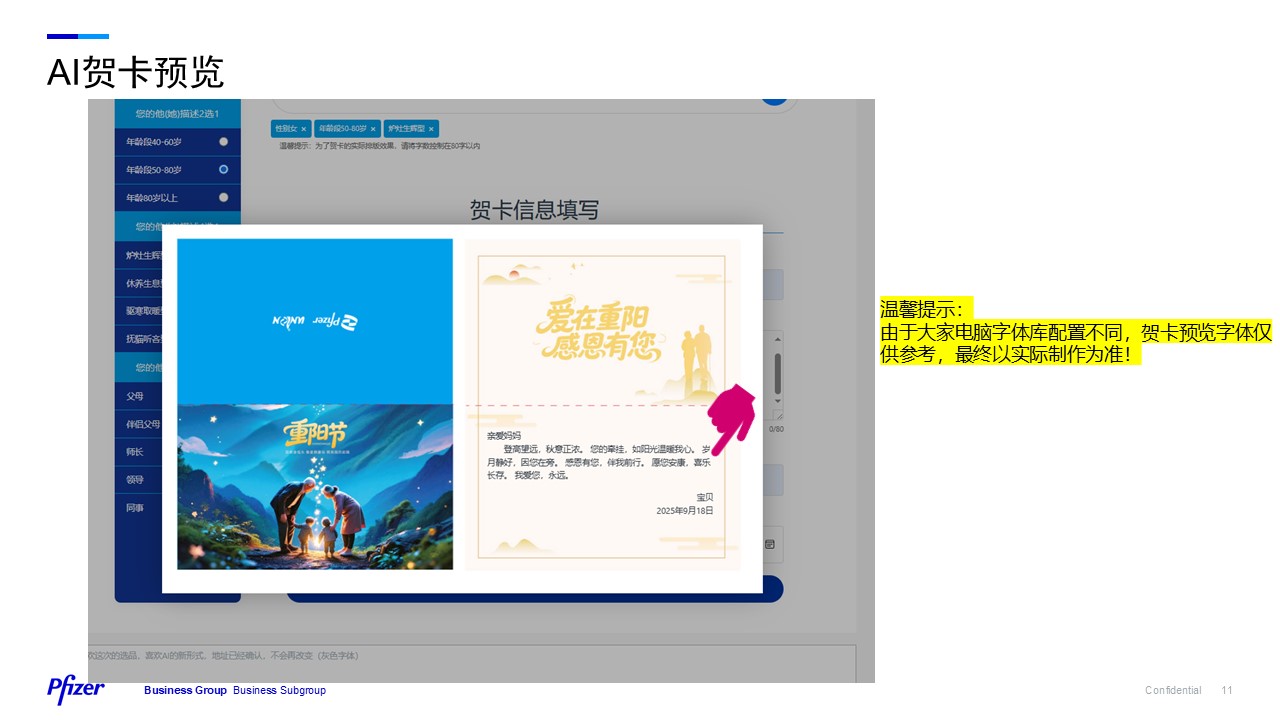The image size is (1280, 720).
Task: Select 师长 from the relationship list
Action: point(135,452)
